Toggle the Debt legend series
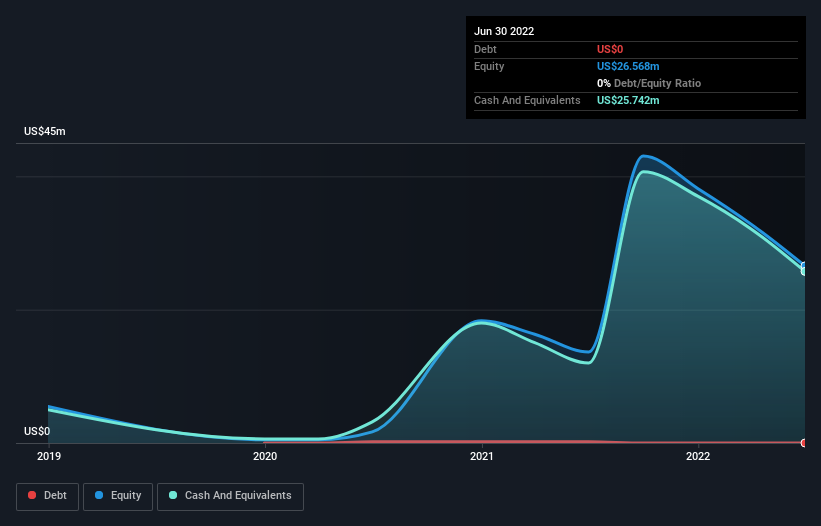The width and height of the screenshot is (821, 526). pos(48,496)
